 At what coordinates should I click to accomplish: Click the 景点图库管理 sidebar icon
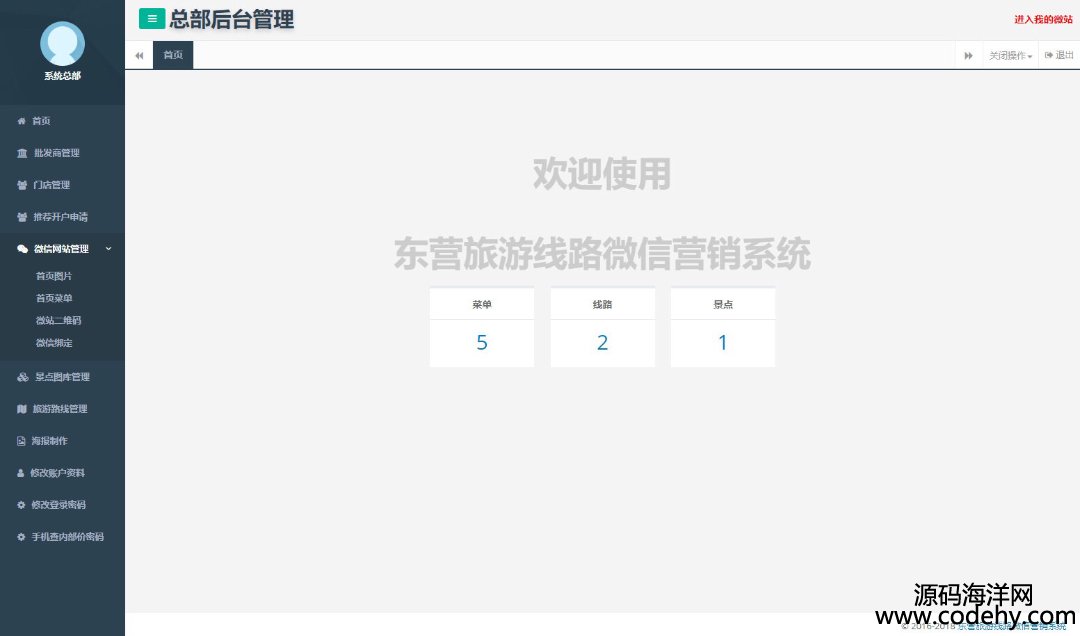pyautogui.click(x=23, y=377)
